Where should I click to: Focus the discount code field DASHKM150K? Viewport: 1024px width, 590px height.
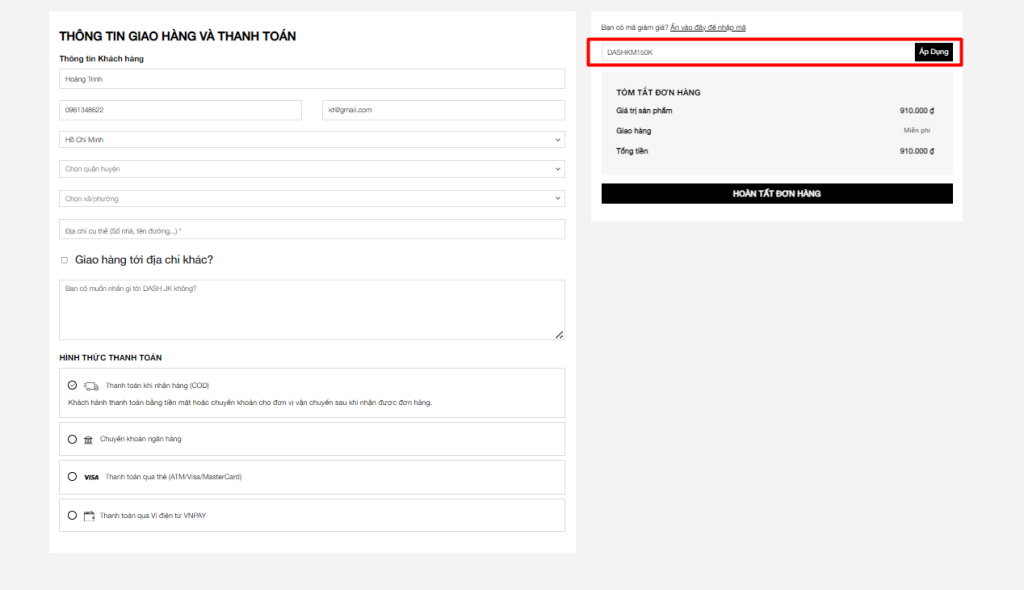[x=758, y=52]
